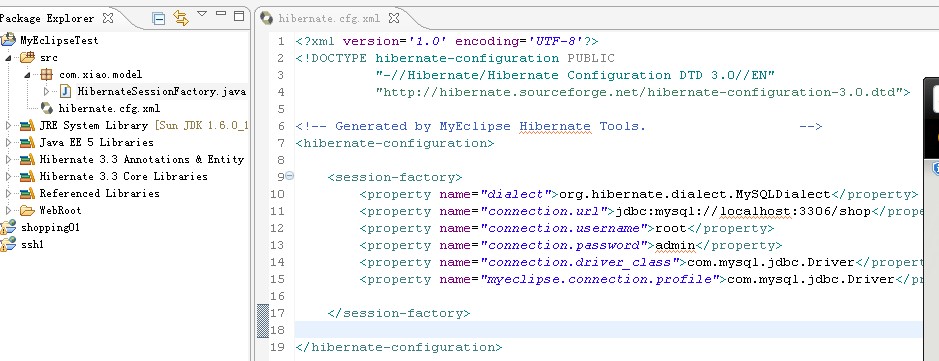The height and width of the screenshot is (361, 939).
Task: Close the Package Explorer view tab
Action: [108, 18]
